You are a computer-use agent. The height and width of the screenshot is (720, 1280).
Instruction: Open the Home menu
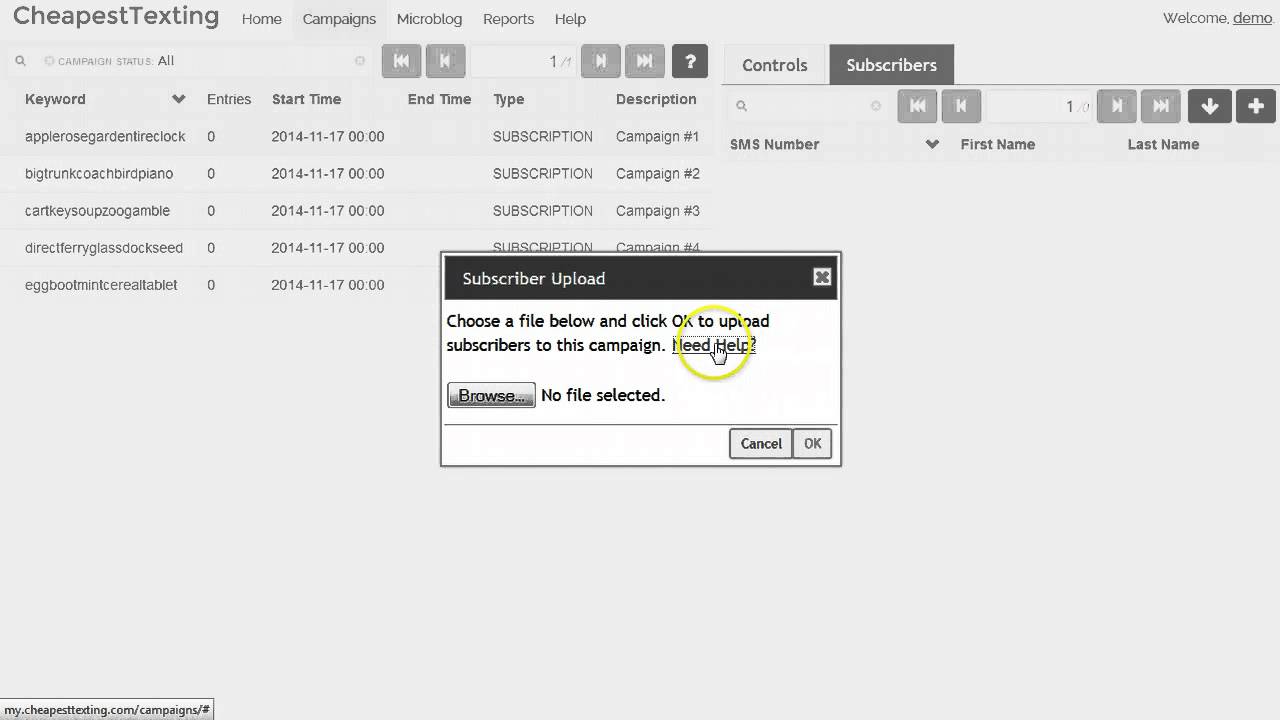[x=262, y=19]
